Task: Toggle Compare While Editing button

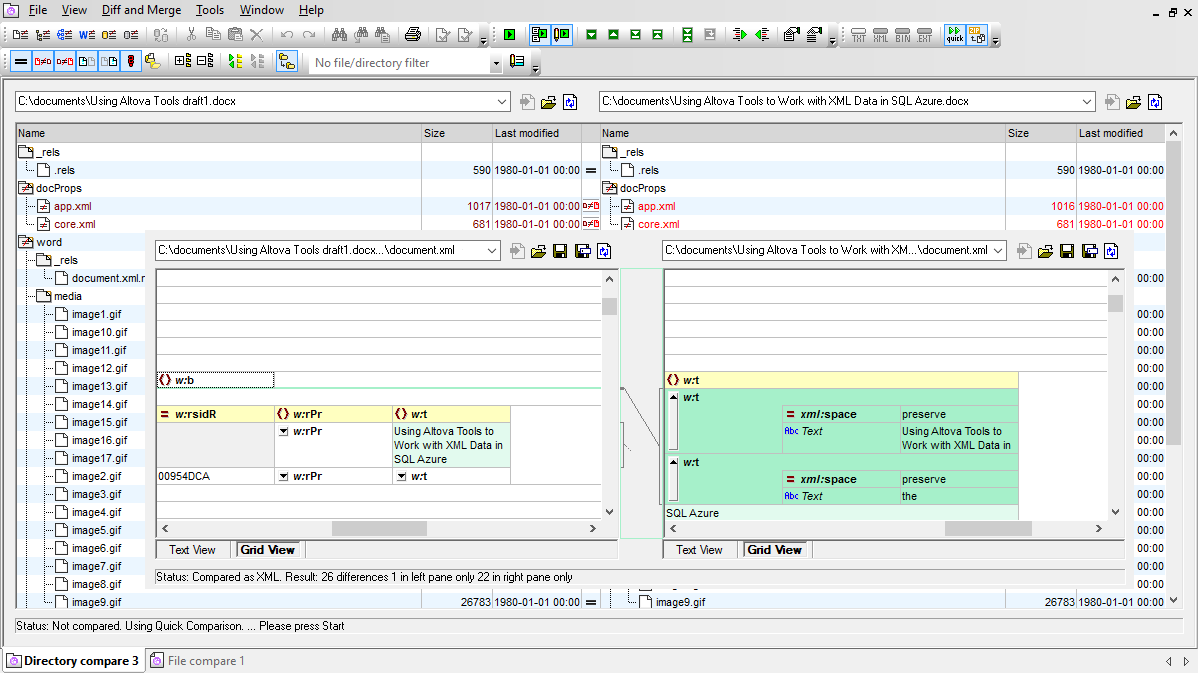Action: coord(562,35)
